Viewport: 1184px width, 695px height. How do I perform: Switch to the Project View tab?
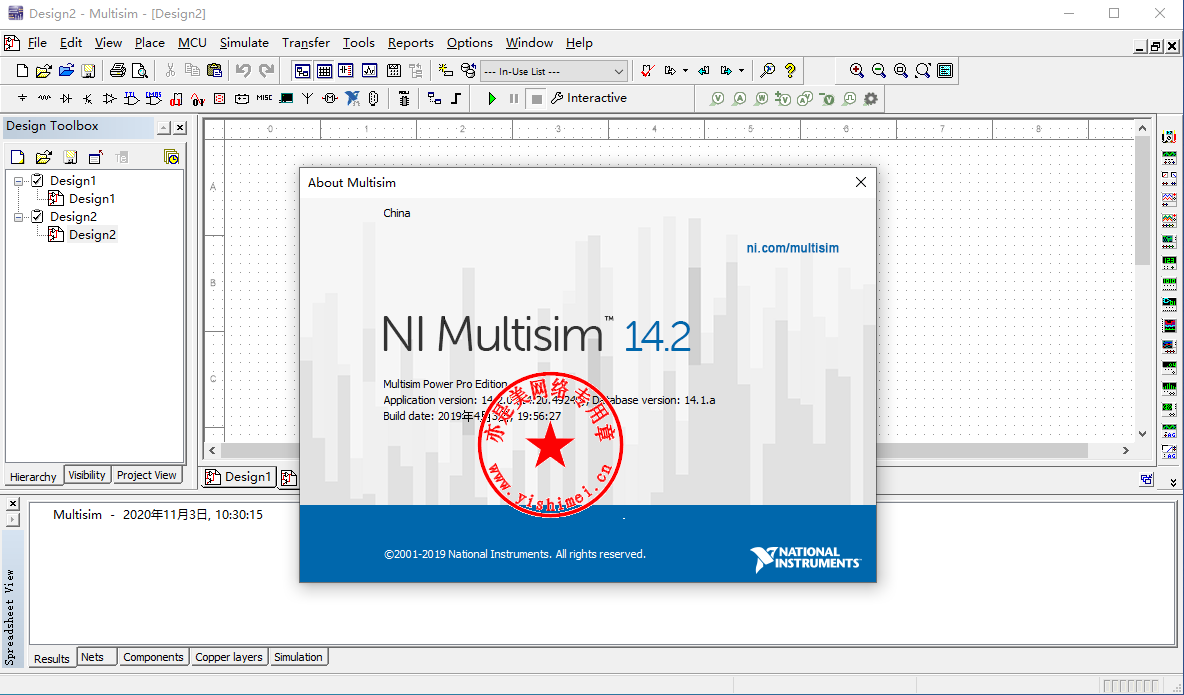click(146, 475)
